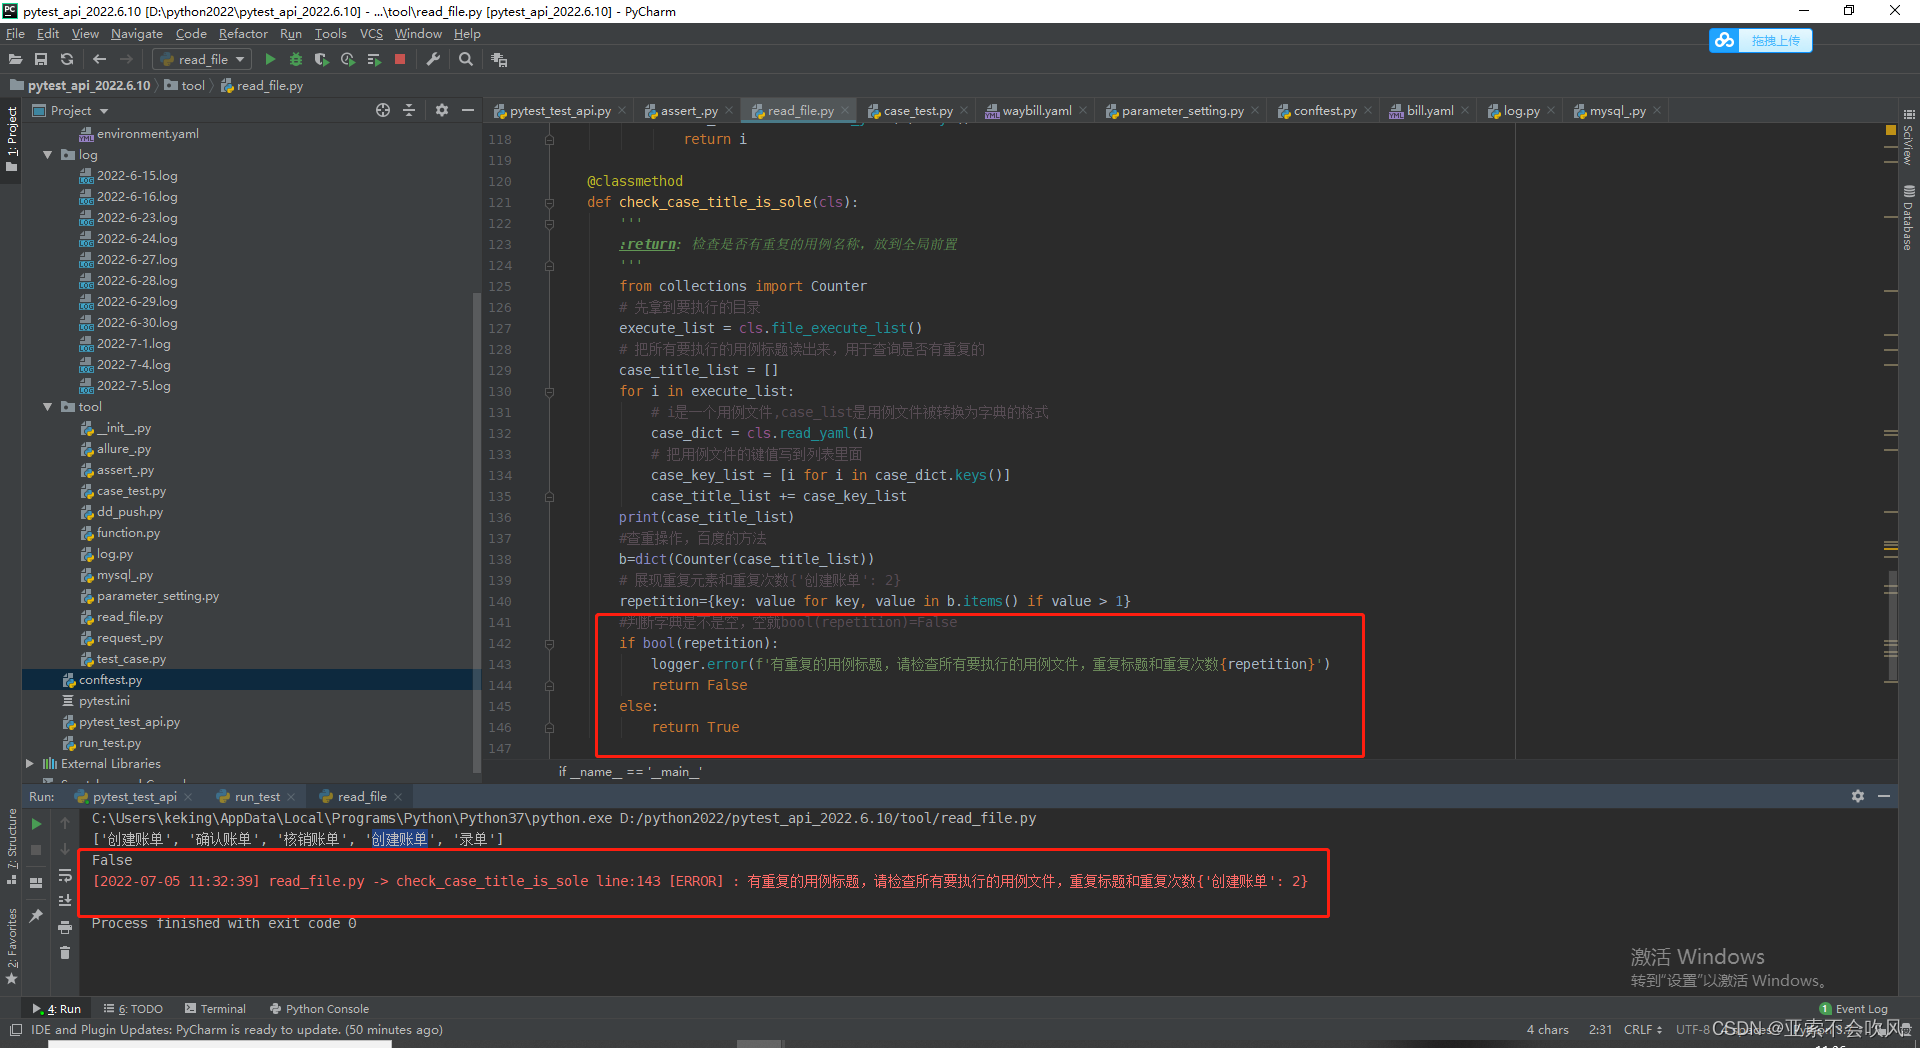
Task: Open the read_file run configuration dropdown
Action: [x=202, y=60]
